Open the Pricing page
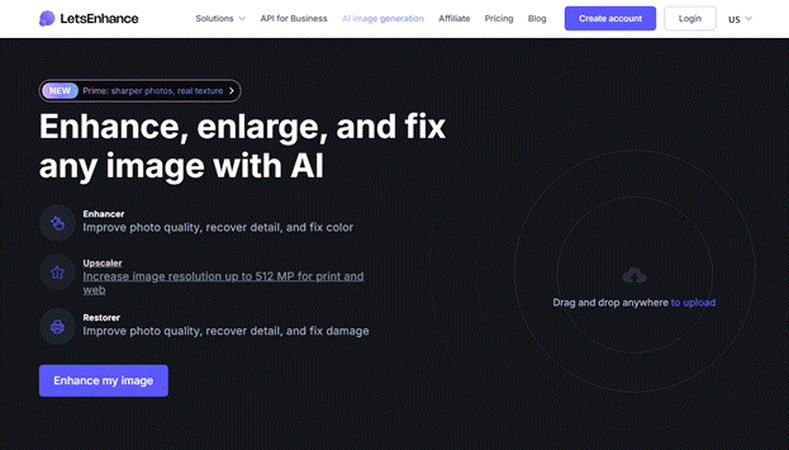 [x=499, y=19]
